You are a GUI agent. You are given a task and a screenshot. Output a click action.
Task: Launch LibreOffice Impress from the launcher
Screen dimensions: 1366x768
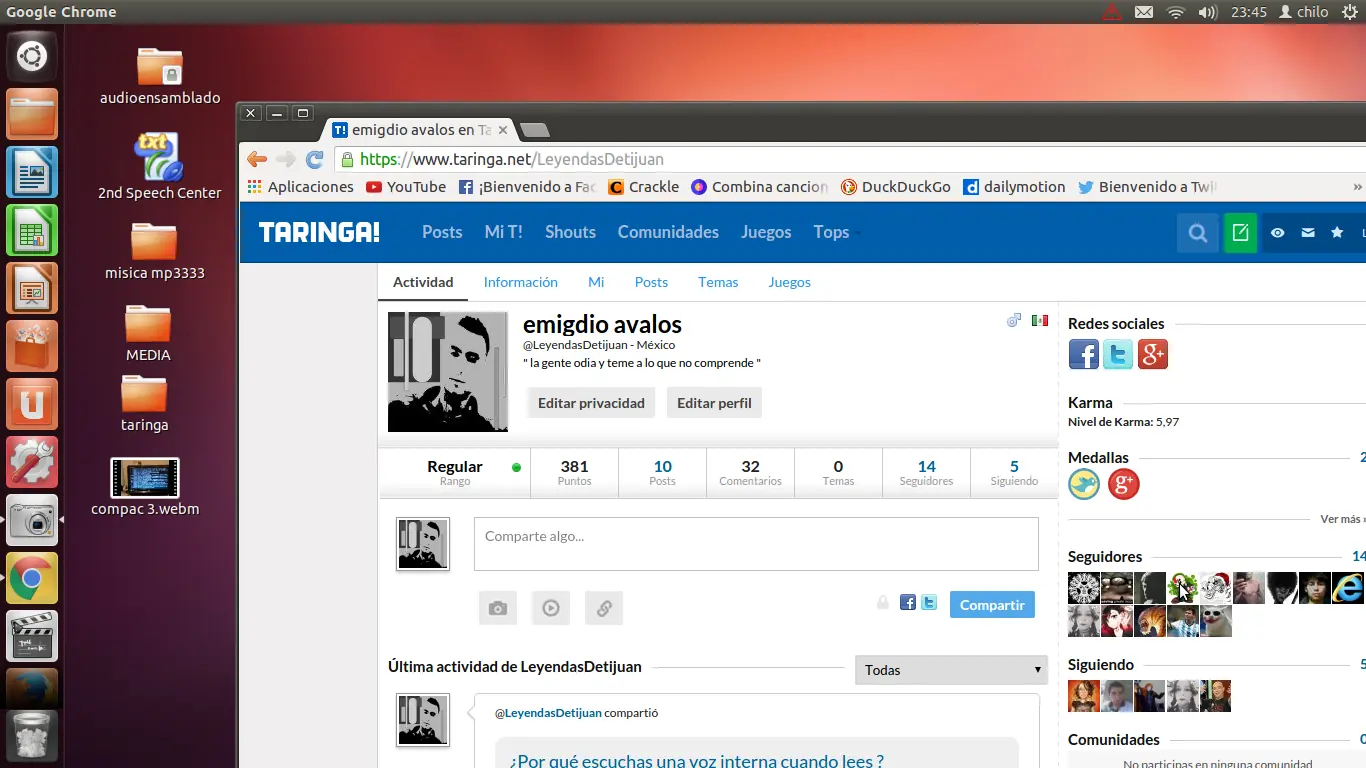tap(32, 288)
